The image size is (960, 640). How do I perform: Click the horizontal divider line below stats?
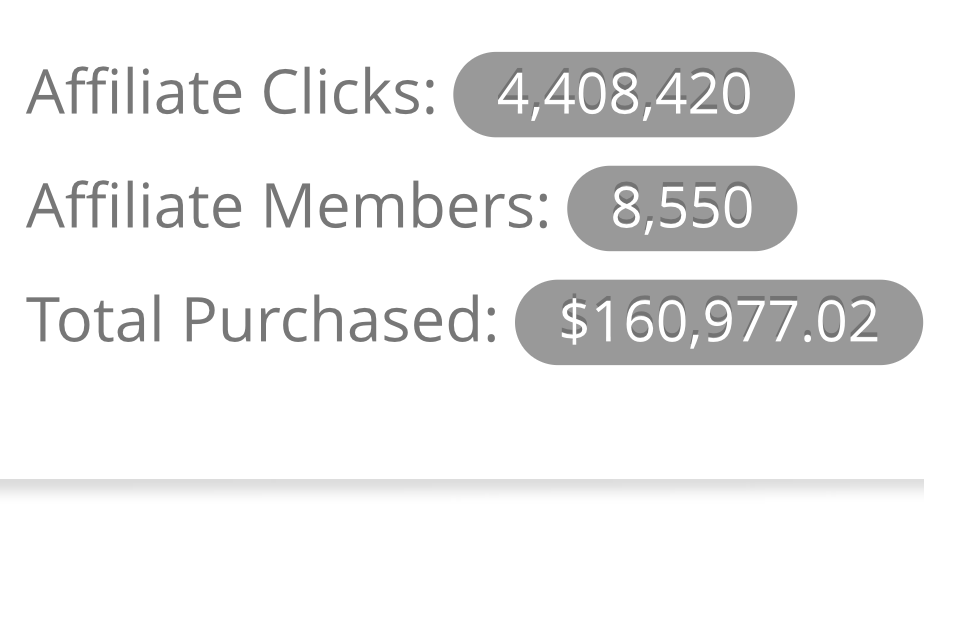pos(462,485)
